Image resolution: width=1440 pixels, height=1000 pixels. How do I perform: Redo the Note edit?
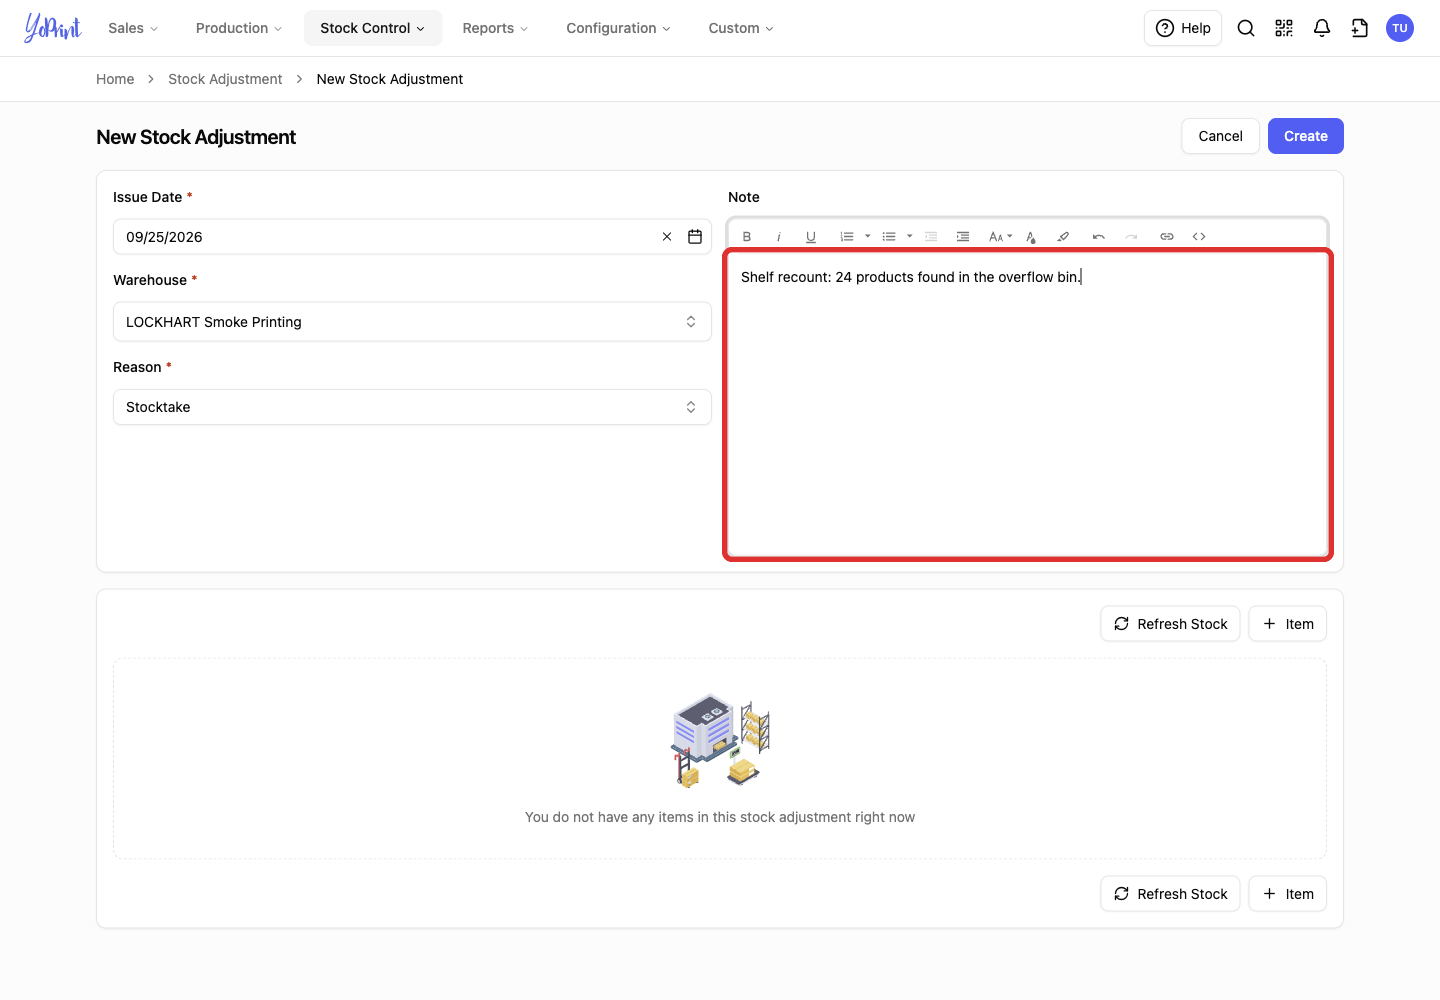click(x=1131, y=237)
